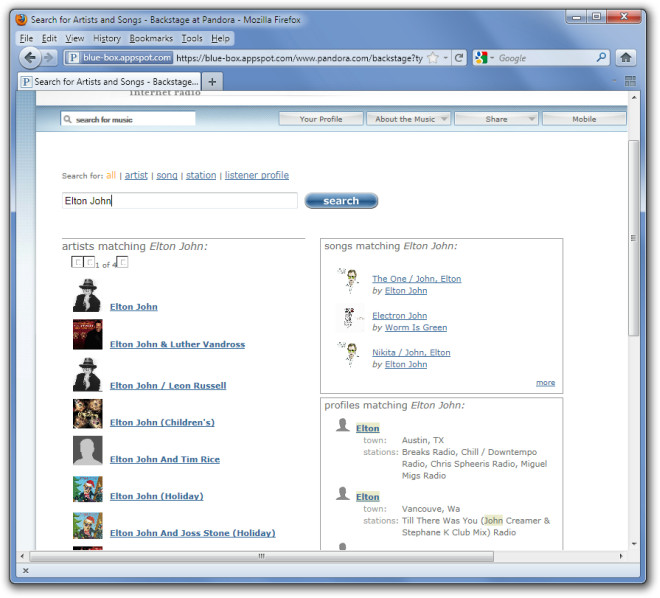660x598 pixels.
Task: Open URL history dropdown arrow
Action: (x=445, y=58)
